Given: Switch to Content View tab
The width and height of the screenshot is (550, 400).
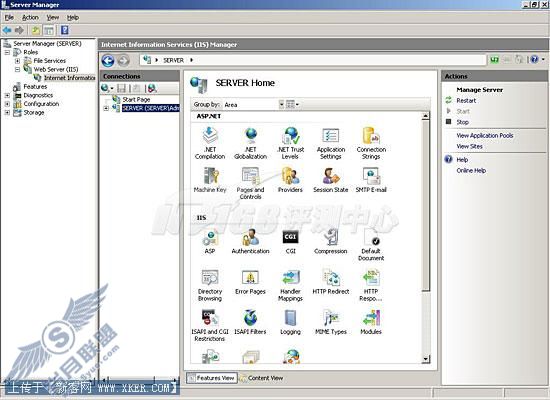Looking at the screenshot, I should click(x=262, y=378).
